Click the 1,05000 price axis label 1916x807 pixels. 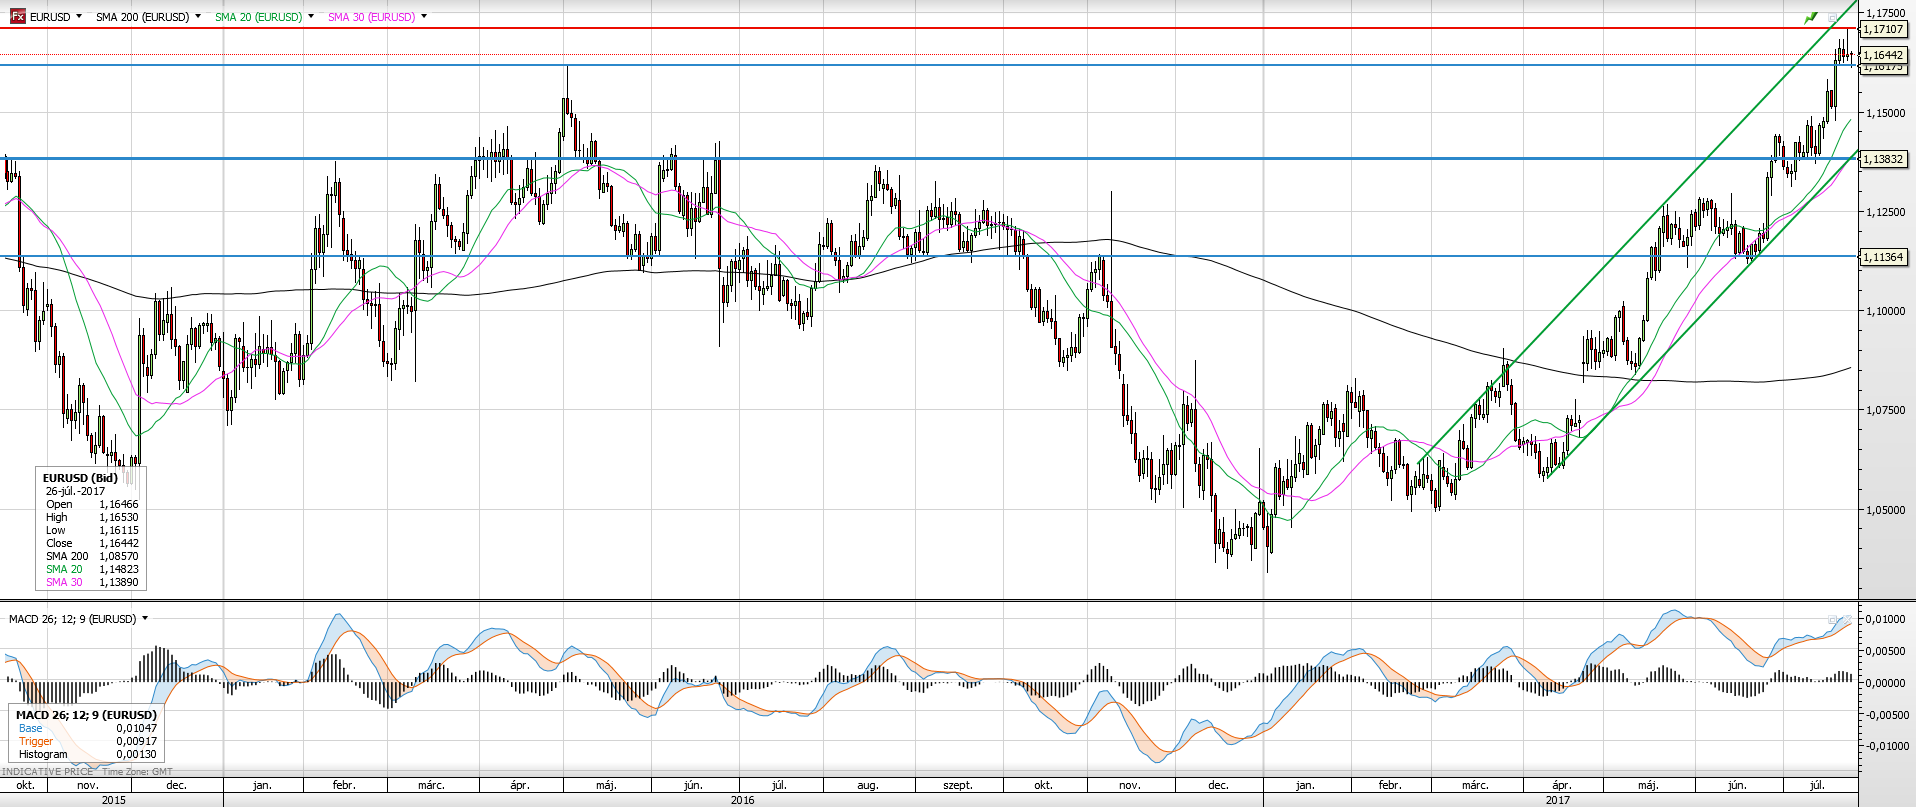coord(1886,510)
